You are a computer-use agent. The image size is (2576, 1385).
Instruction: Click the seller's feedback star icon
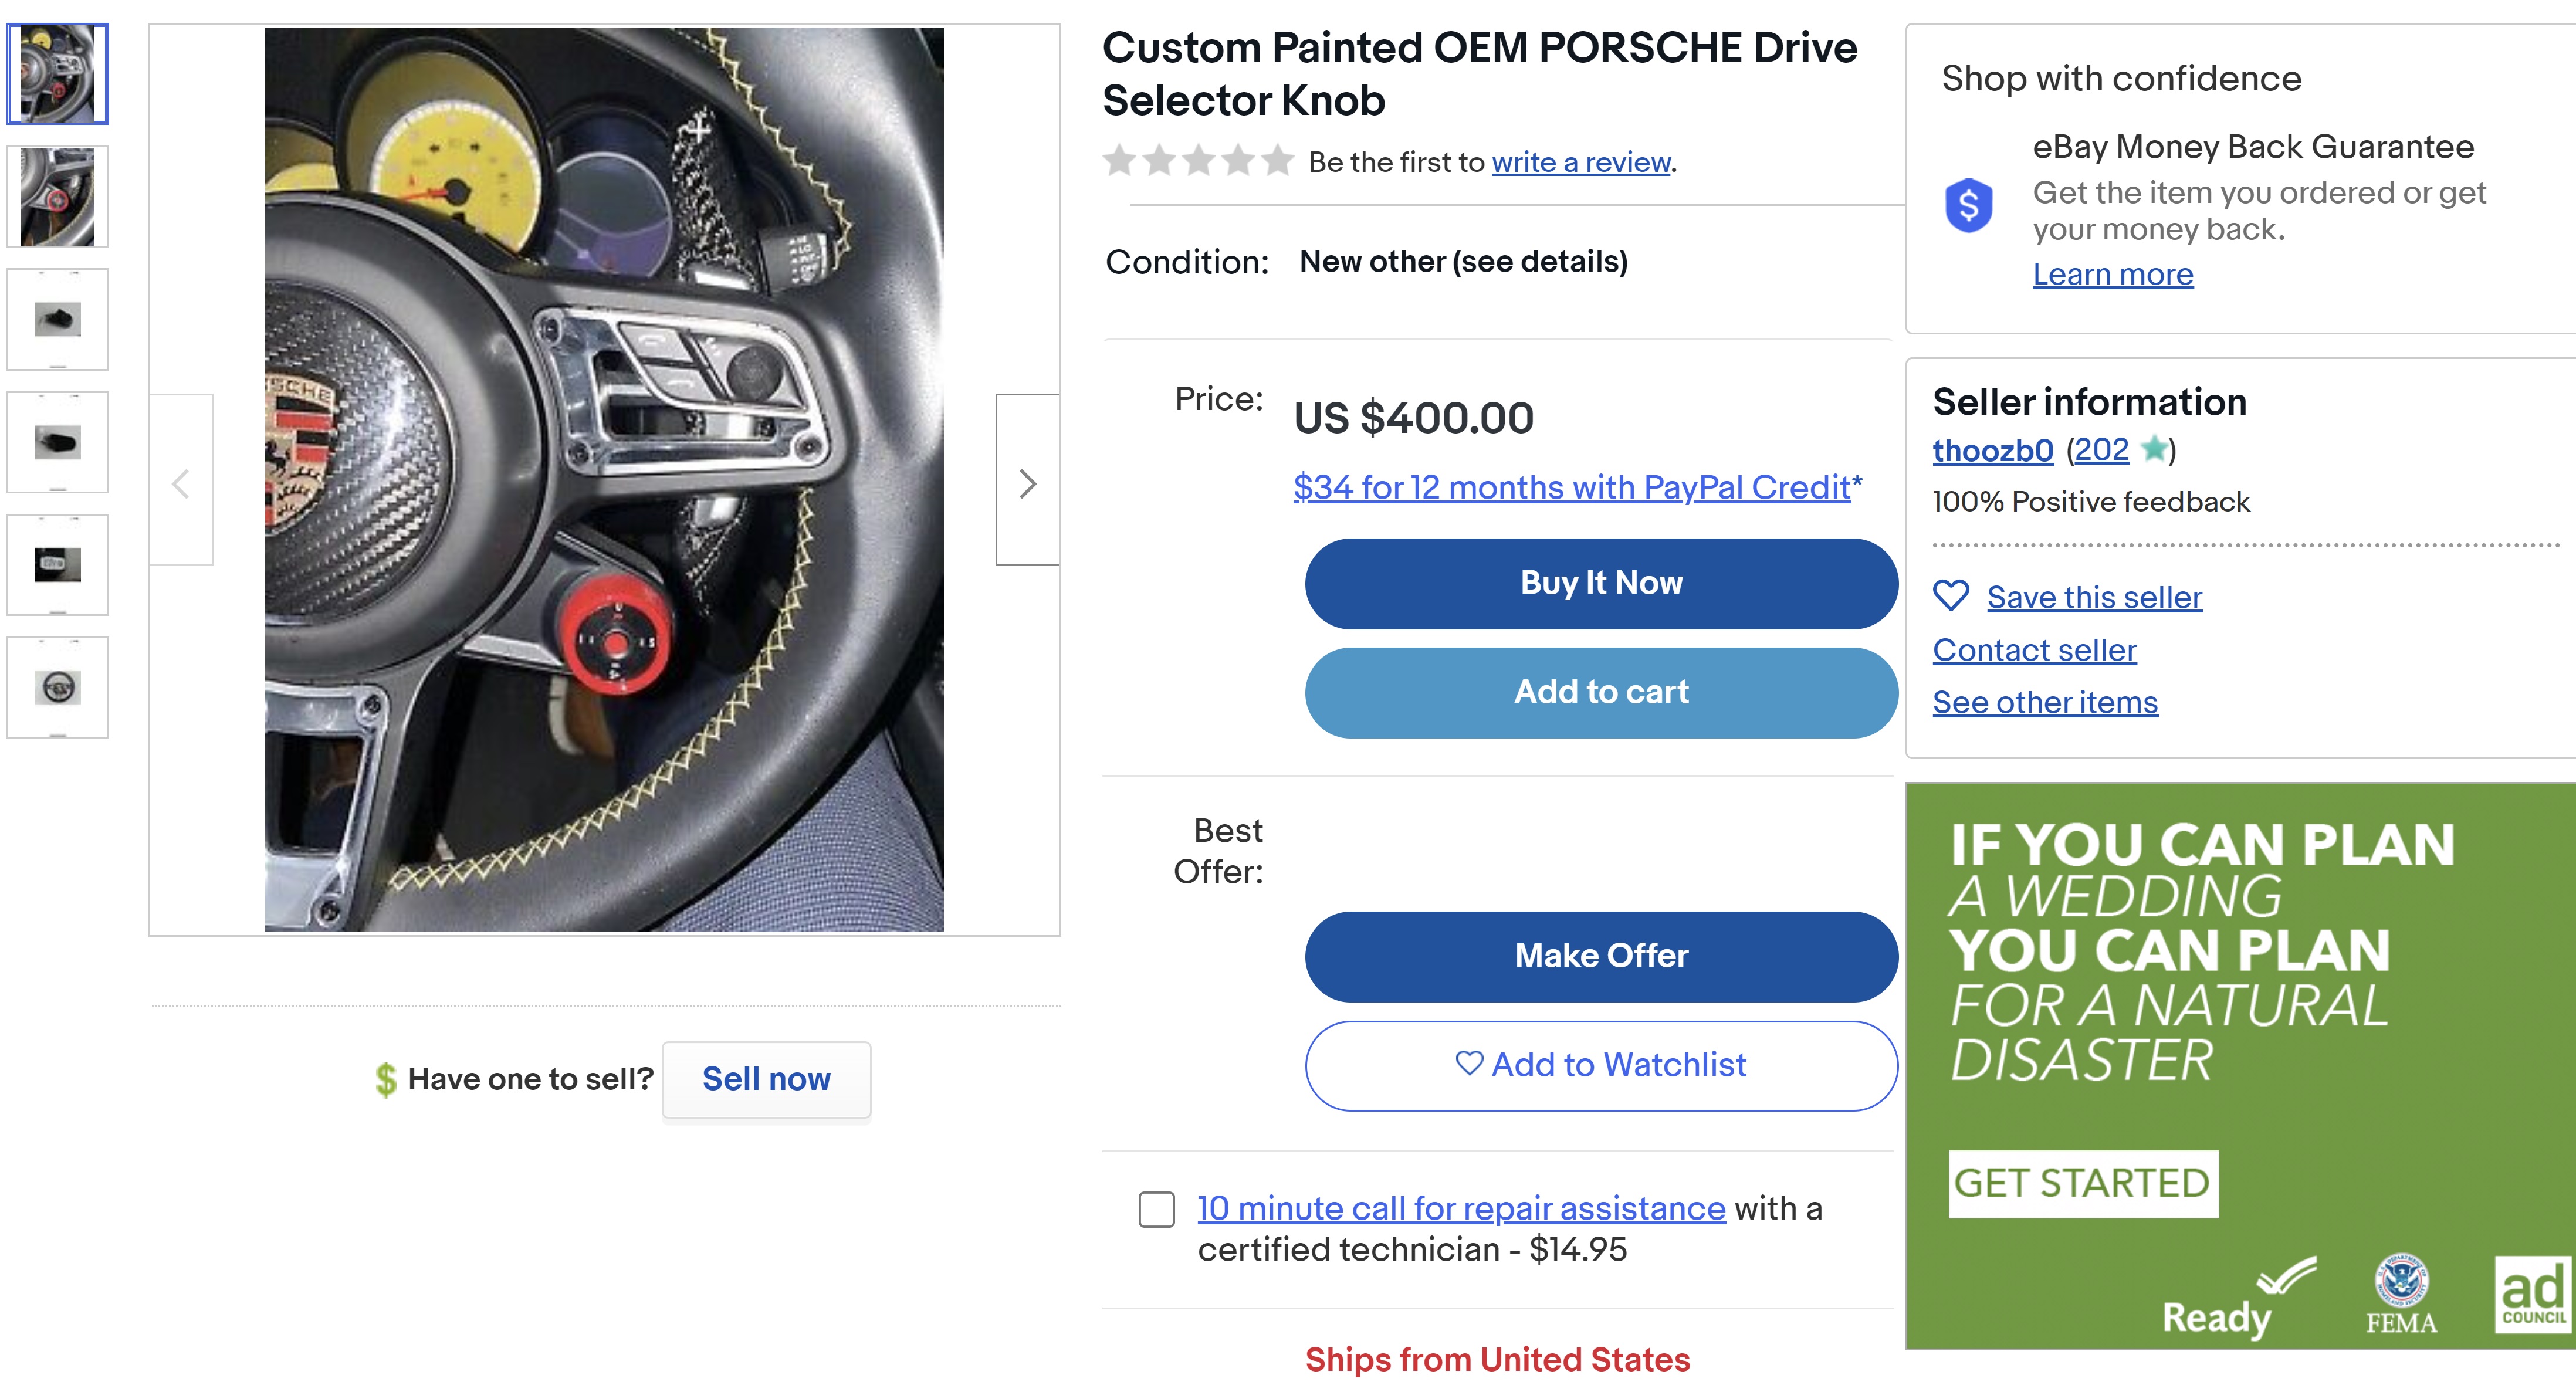tap(2154, 450)
